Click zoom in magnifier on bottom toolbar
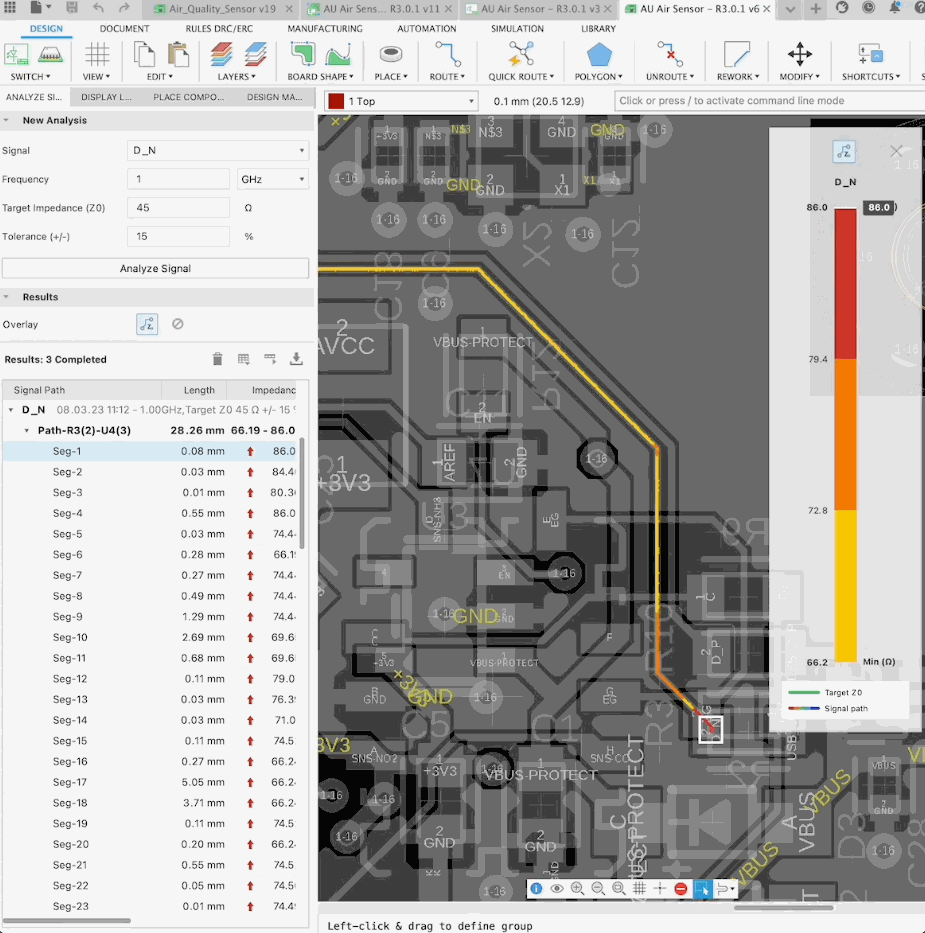The width and height of the screenshot is (925, 933). 577,888
